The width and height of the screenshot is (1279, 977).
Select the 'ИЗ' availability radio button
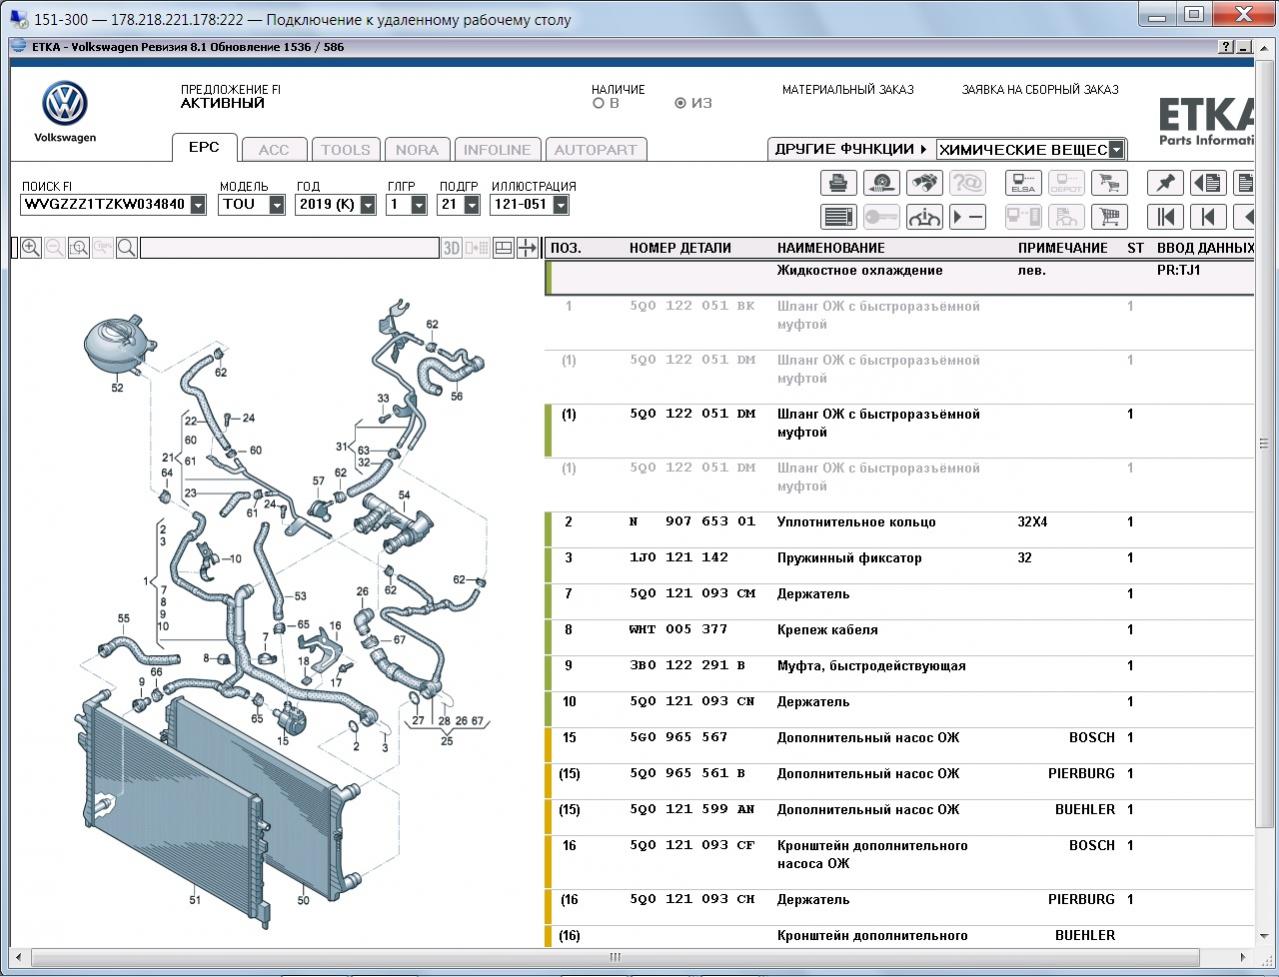681,103
